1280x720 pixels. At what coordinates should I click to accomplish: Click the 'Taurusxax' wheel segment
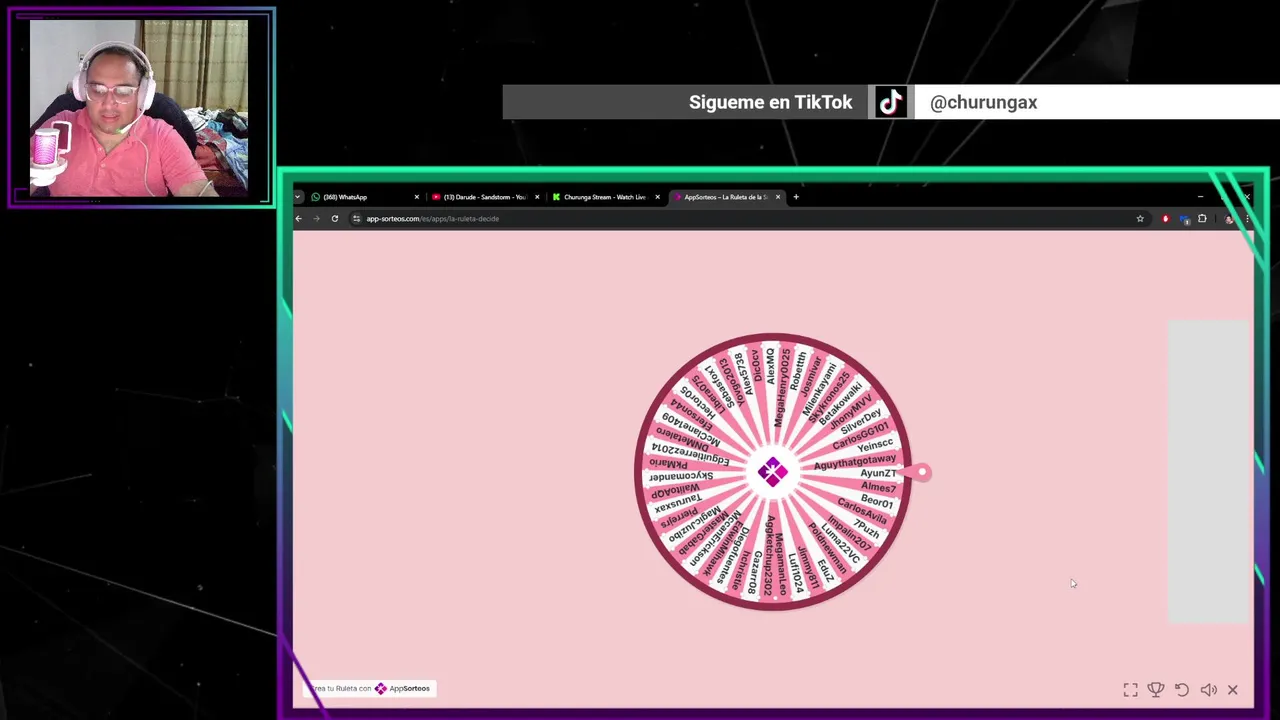[x=678, y=502]
